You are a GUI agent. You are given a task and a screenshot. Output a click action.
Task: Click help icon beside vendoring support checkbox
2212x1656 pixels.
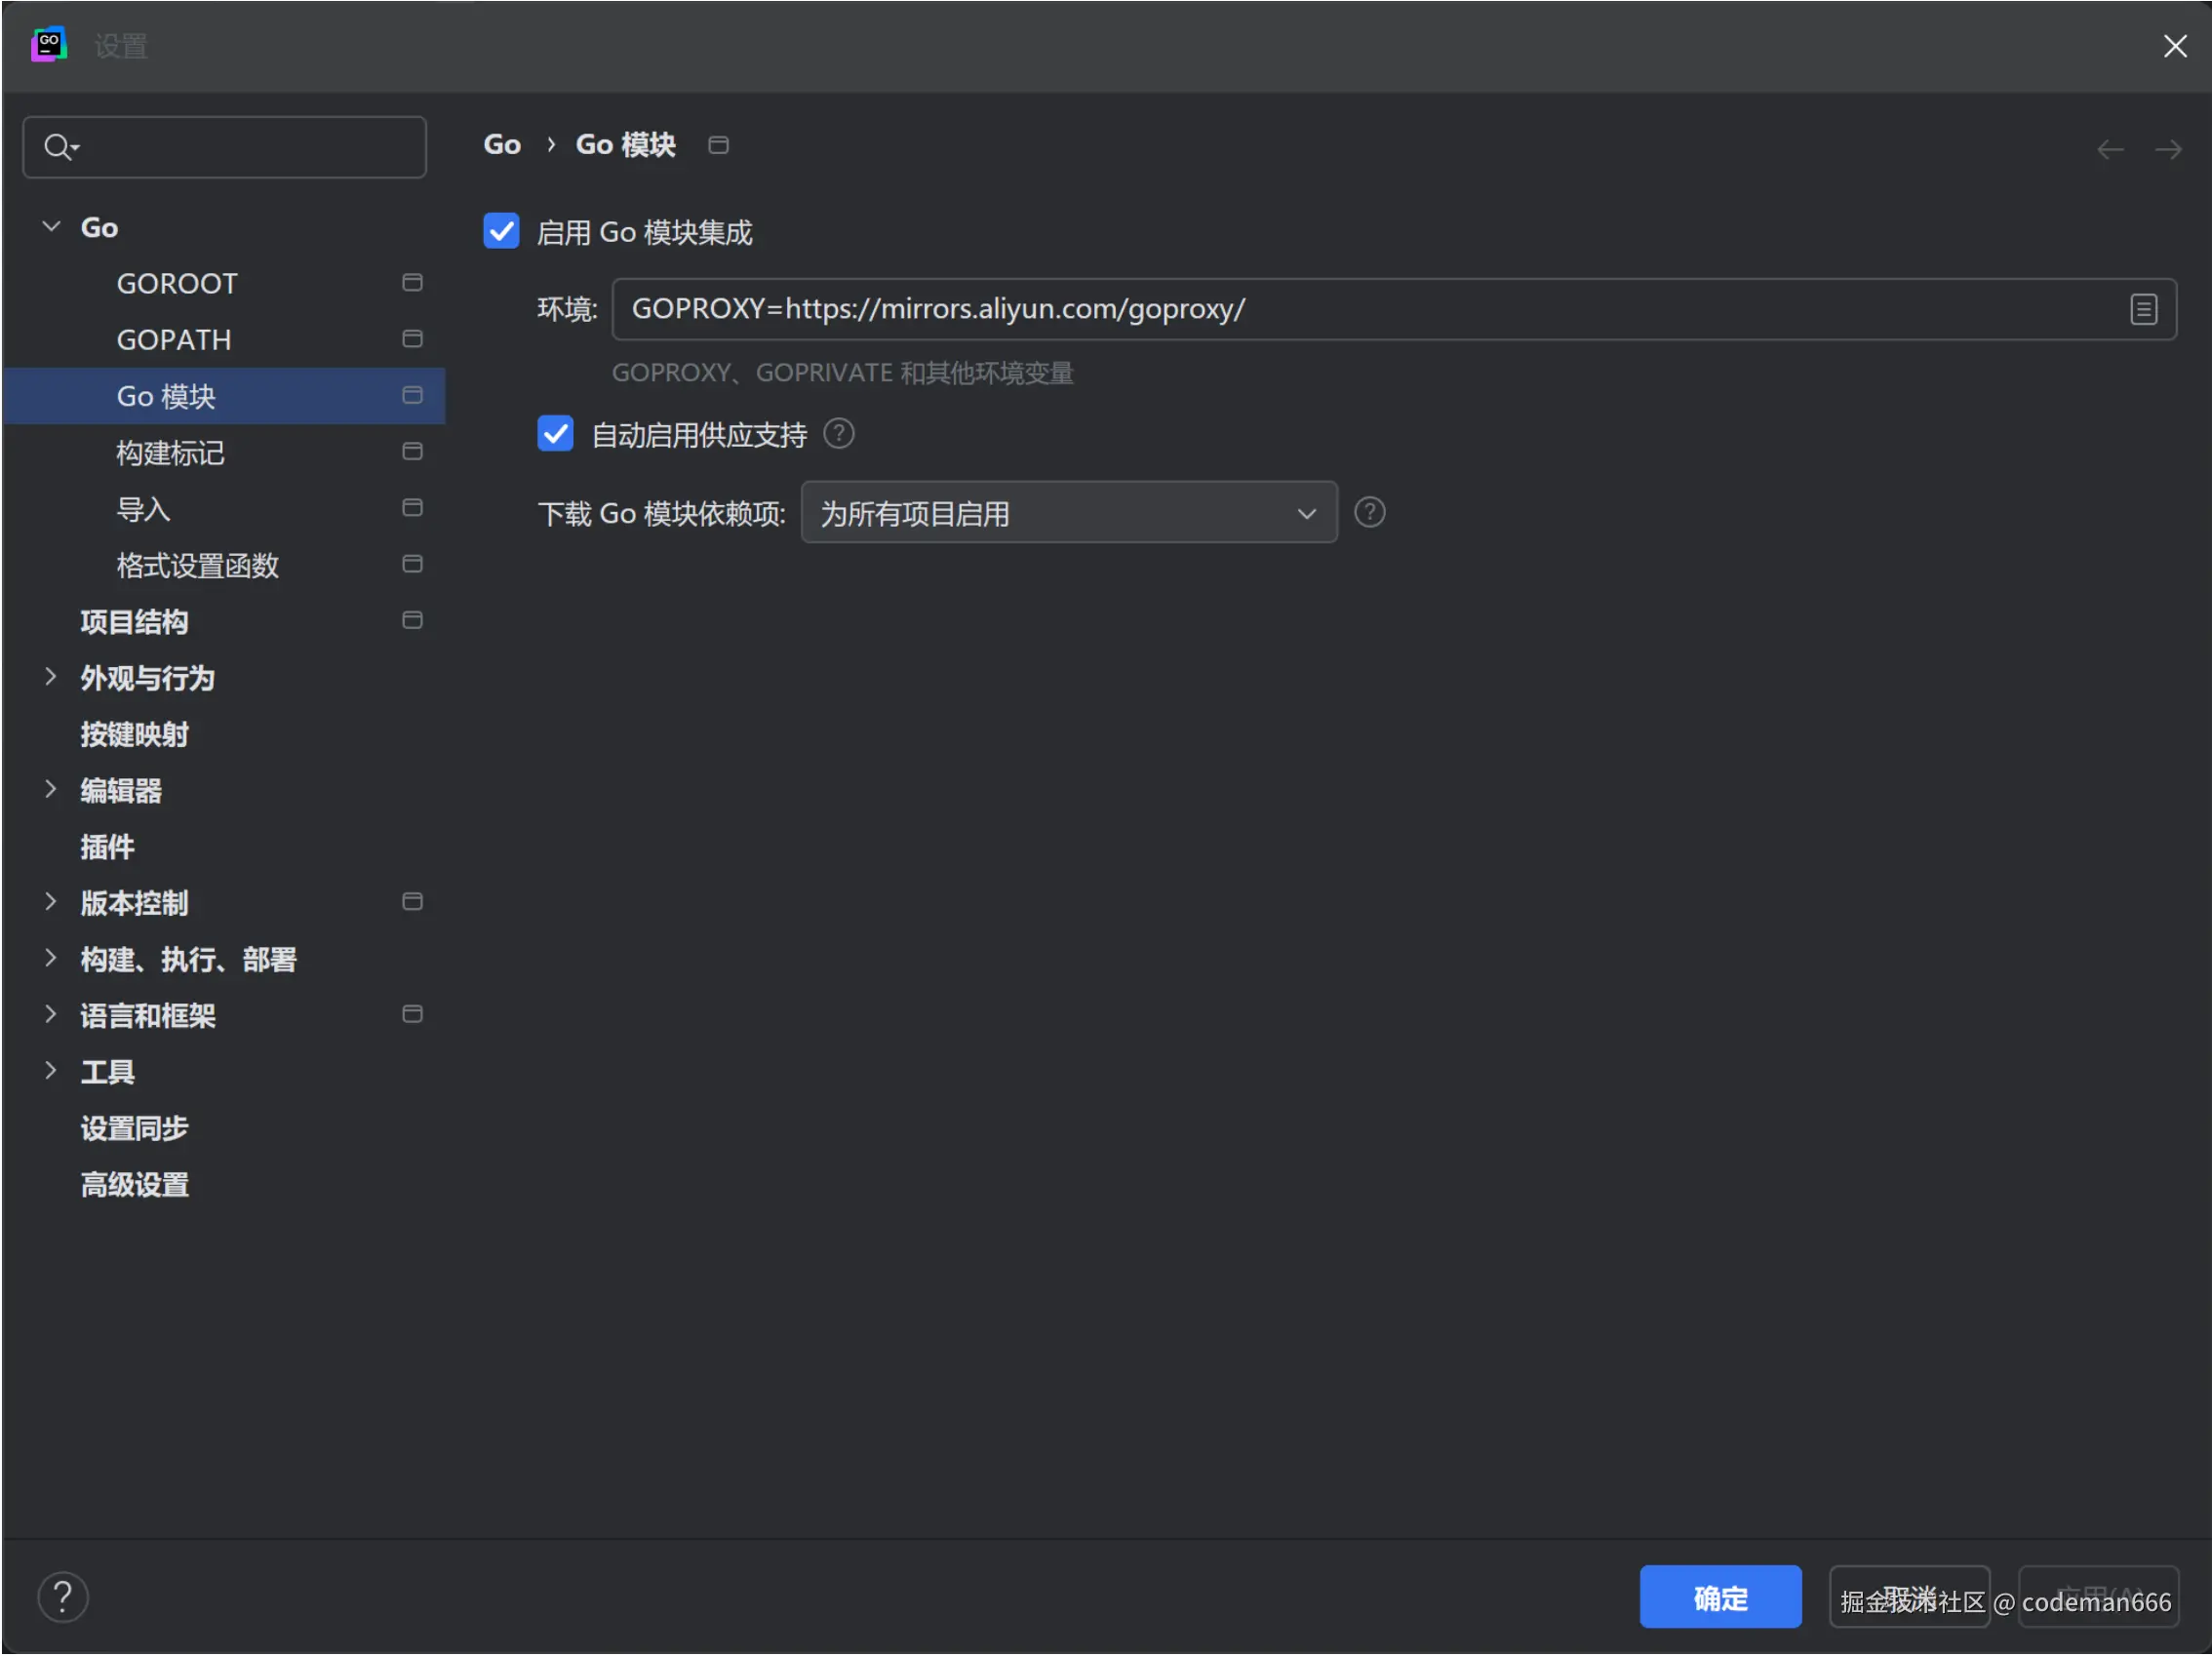click(x=839, y=434)
